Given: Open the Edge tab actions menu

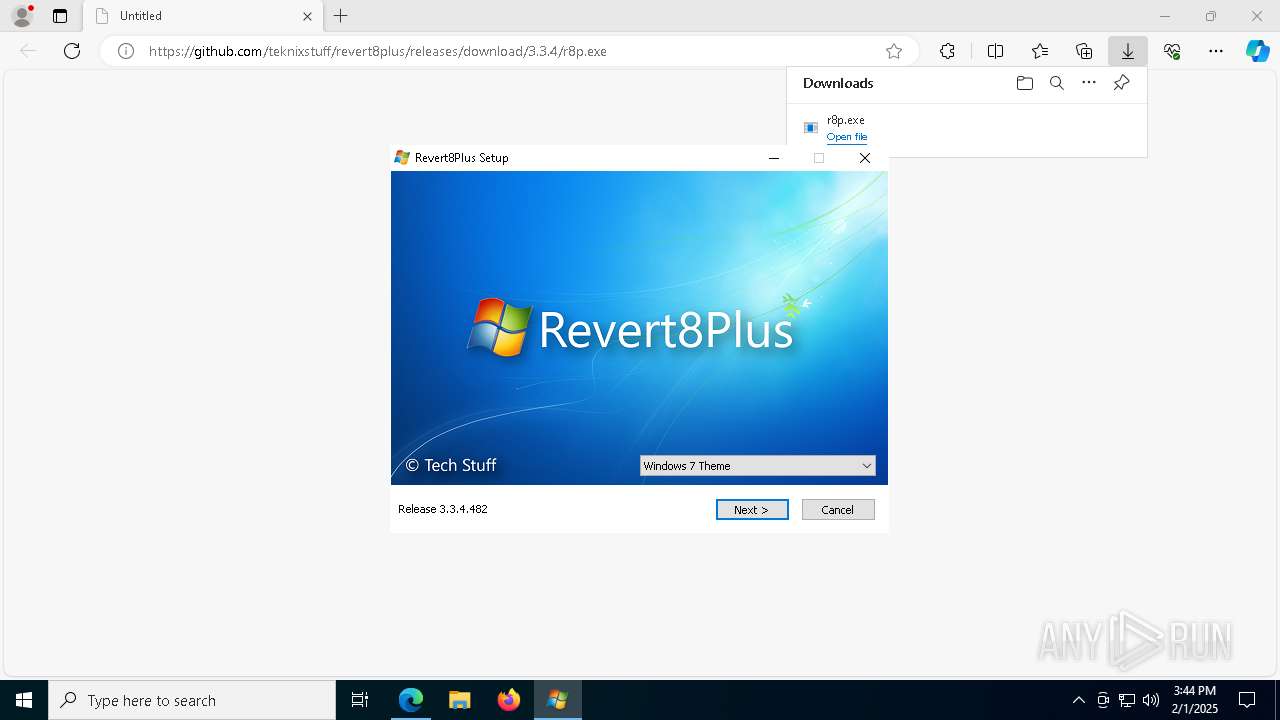Looking at the screenshot, I should [60, 16].
